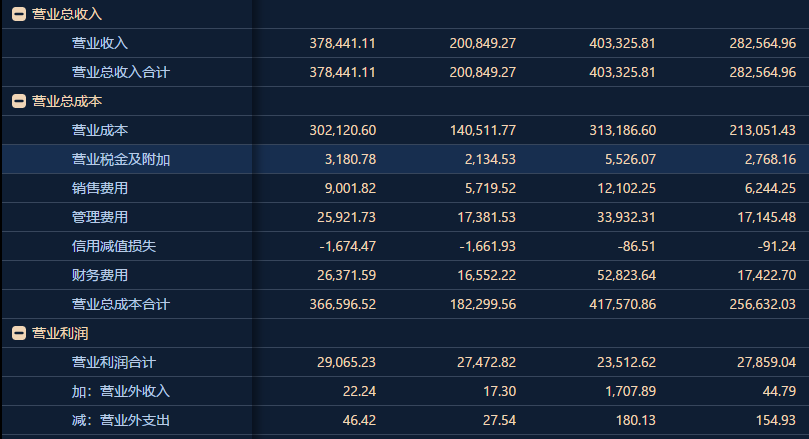
Task: Select the 营业成本 row label
Action: [100, 130]
